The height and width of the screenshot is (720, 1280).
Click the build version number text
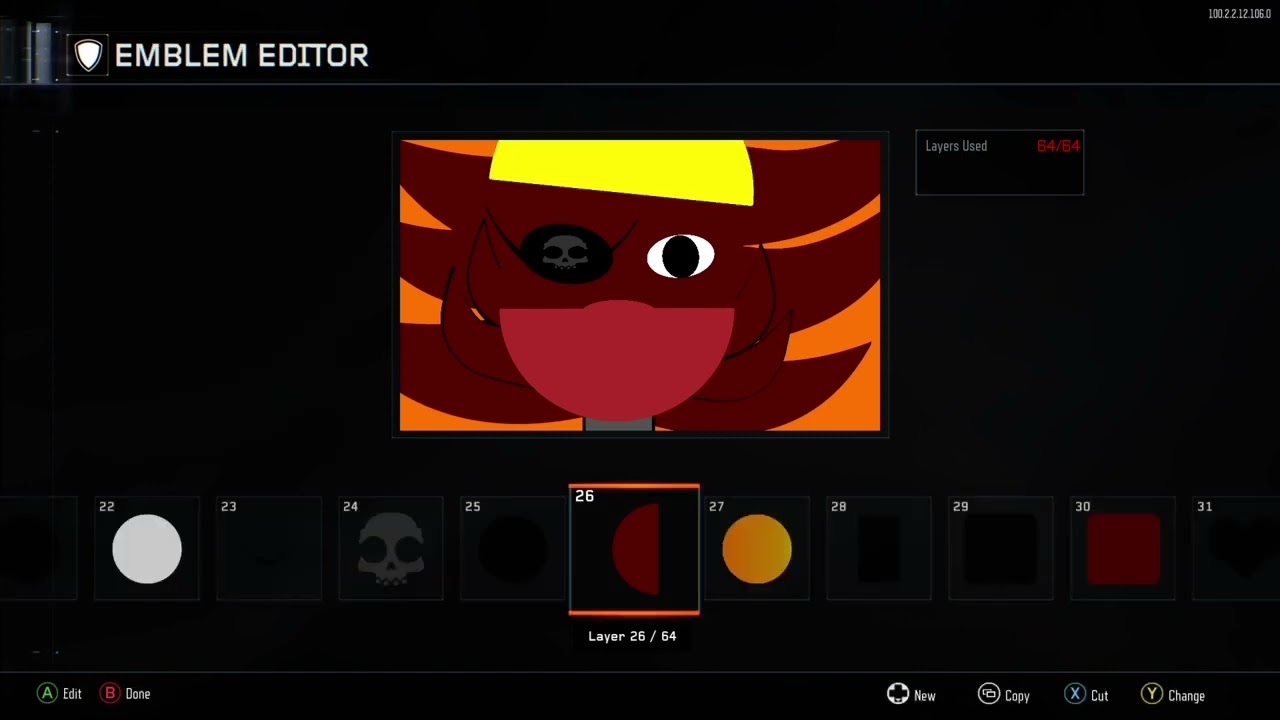[x=1239, y=14]
